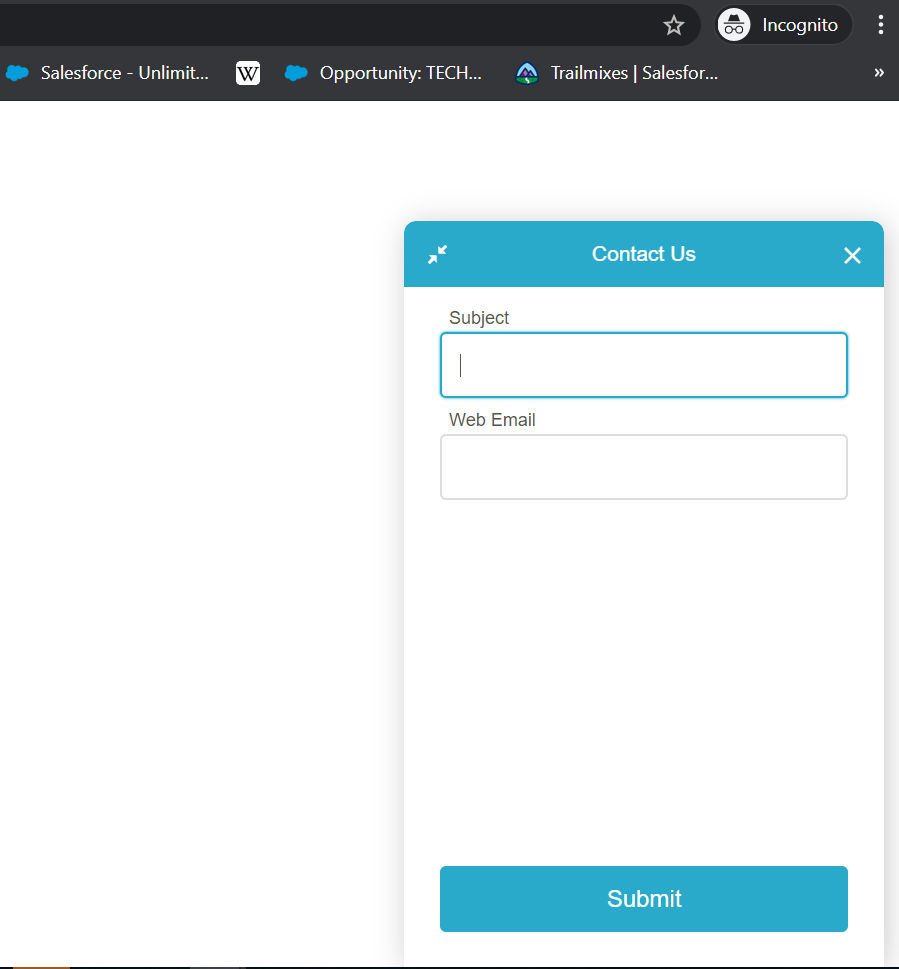
Task: Select the Web Email input field
Action: pos(643,467)
